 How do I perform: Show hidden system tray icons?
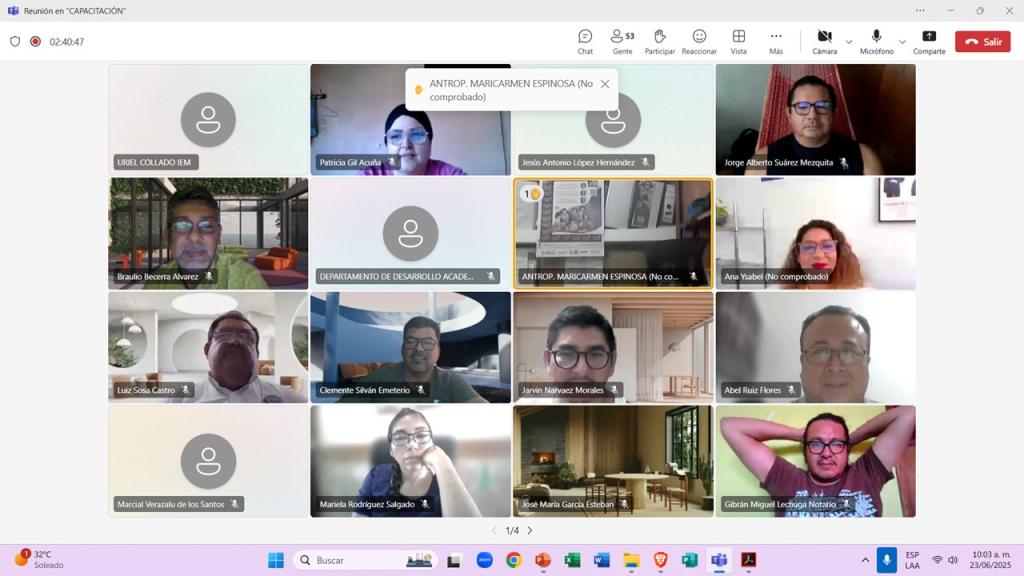865,560
